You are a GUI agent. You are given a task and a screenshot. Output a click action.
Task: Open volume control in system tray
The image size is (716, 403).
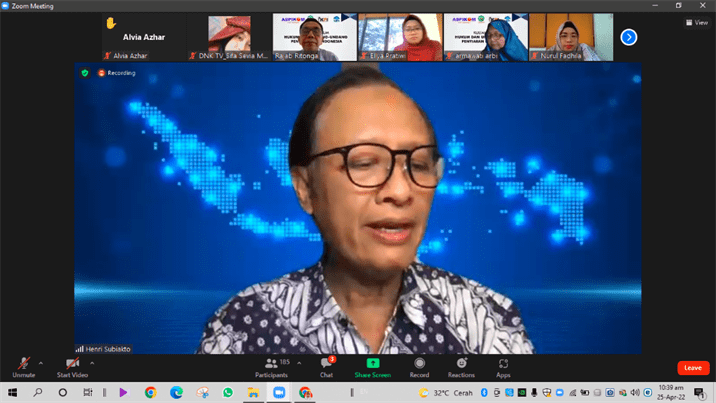coord(635,393)
